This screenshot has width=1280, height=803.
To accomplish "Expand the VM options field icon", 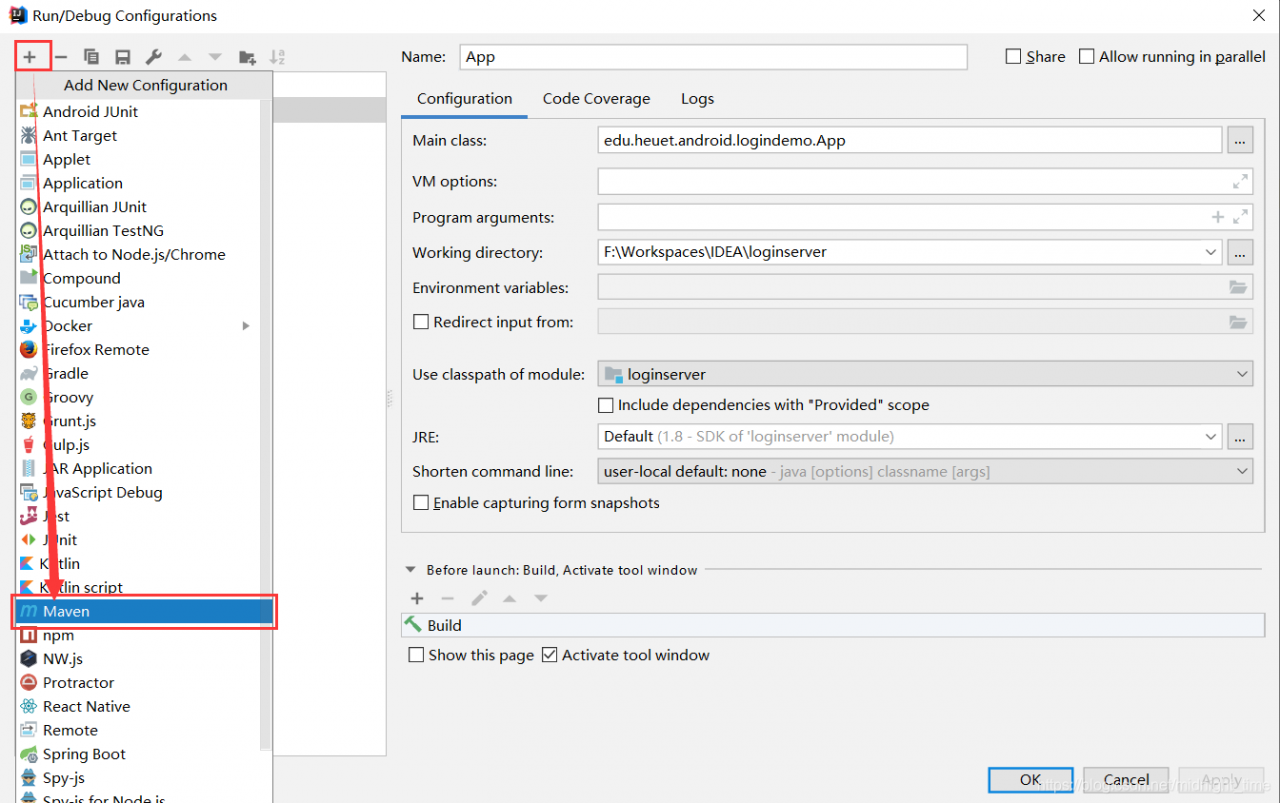I will click(x=1240, y=182).
